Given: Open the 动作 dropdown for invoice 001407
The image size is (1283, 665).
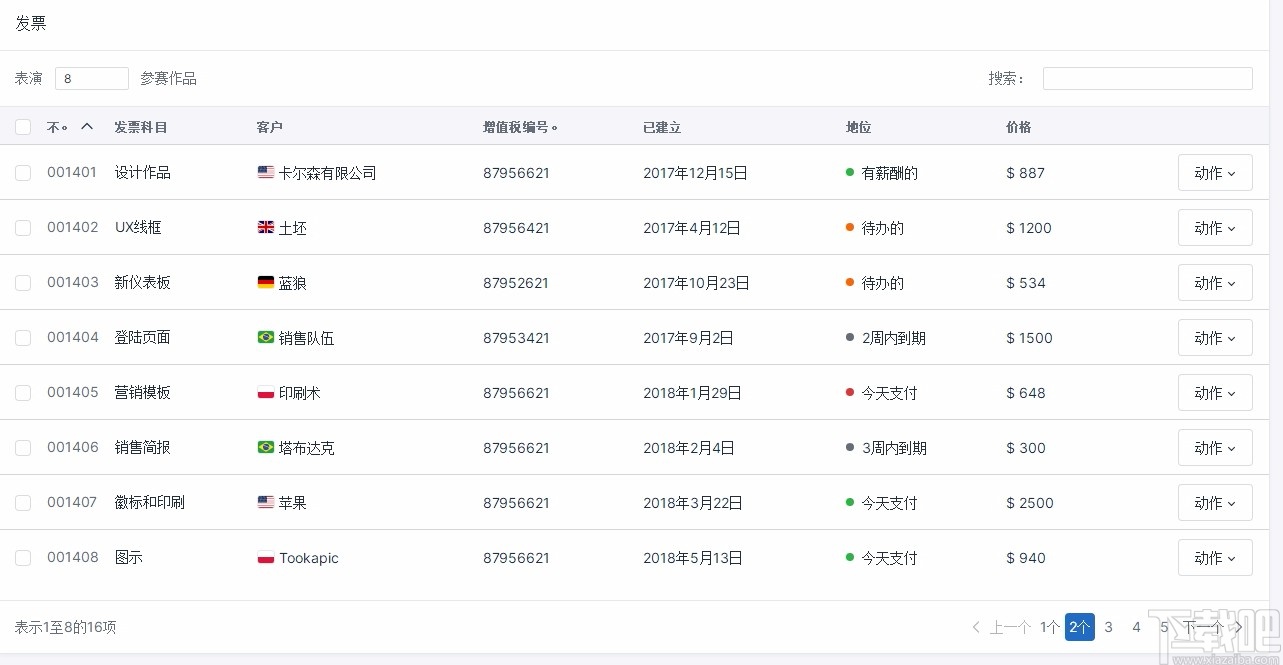Looking at the screenshot, I should click(x=1215, y=502).
